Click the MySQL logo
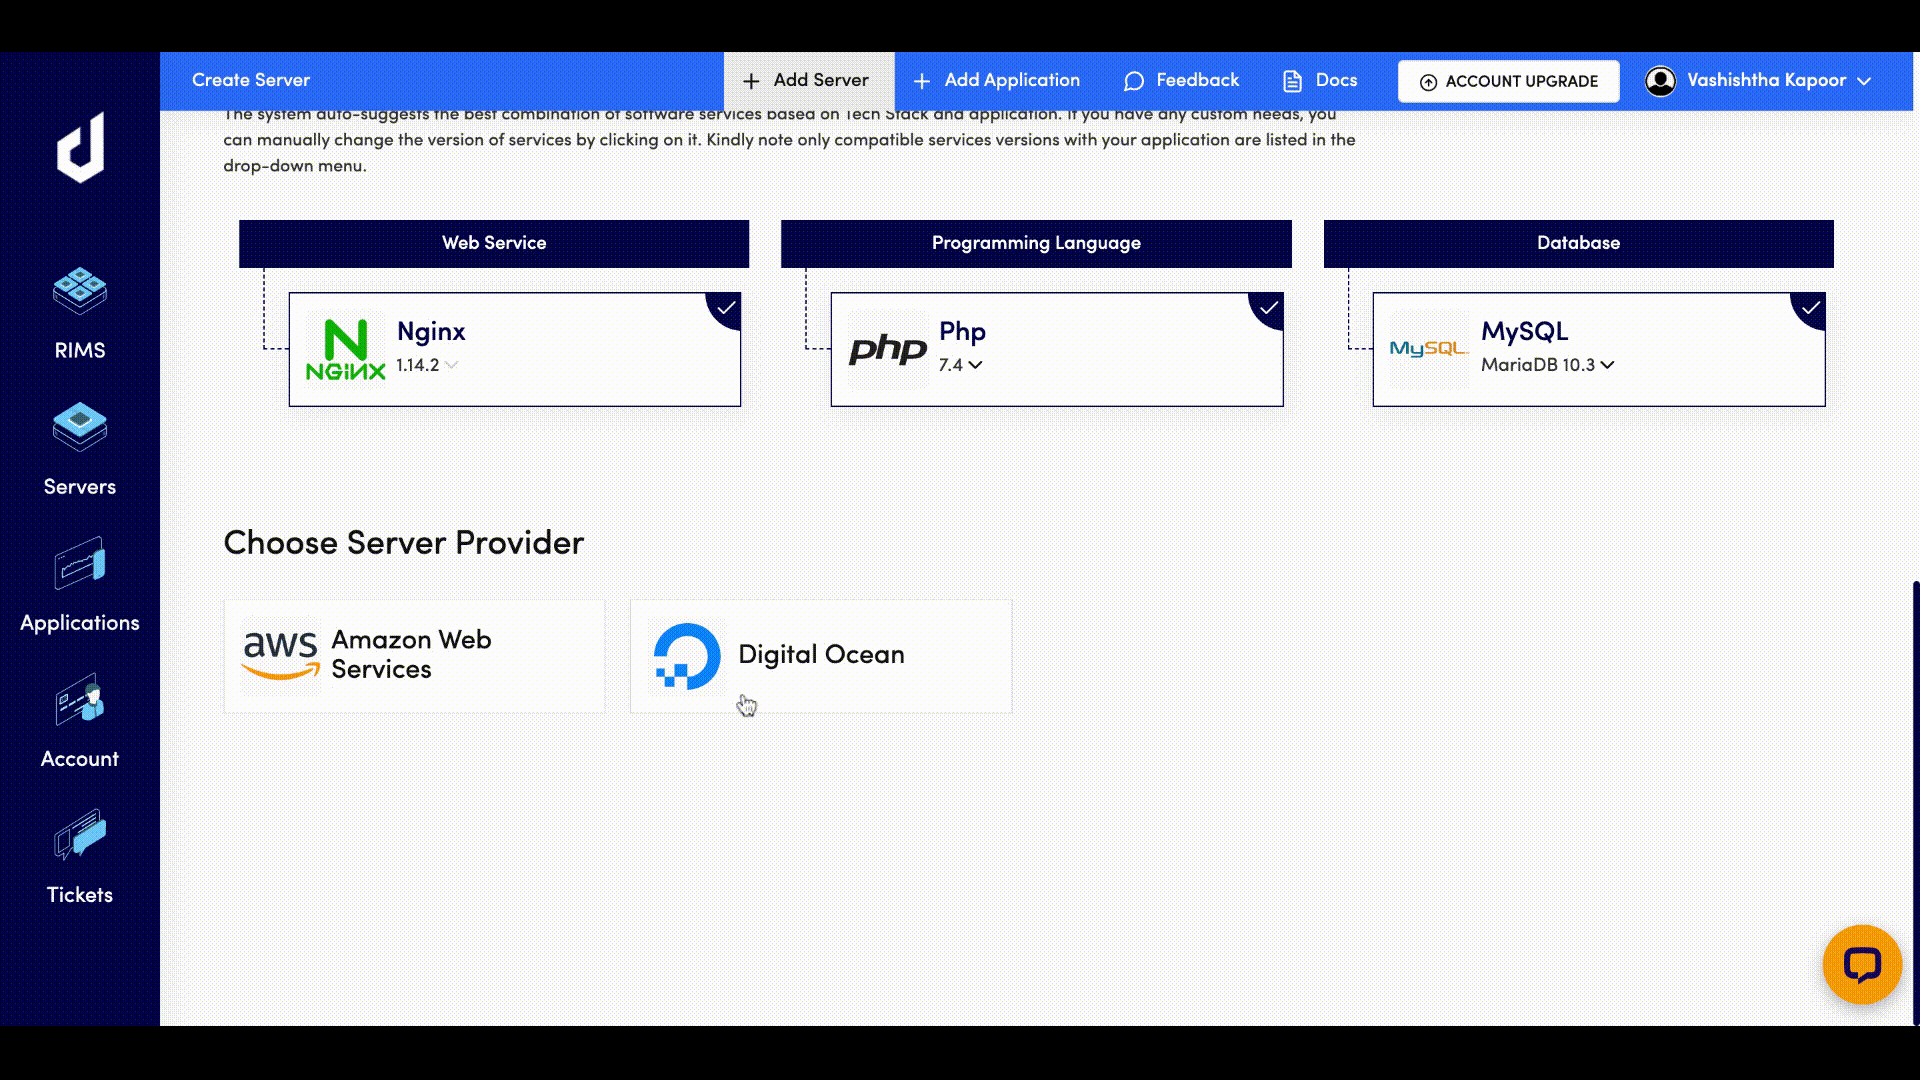This screenshot has width=1920, height=1080. pyautogui.click(x=1428, y=349)
